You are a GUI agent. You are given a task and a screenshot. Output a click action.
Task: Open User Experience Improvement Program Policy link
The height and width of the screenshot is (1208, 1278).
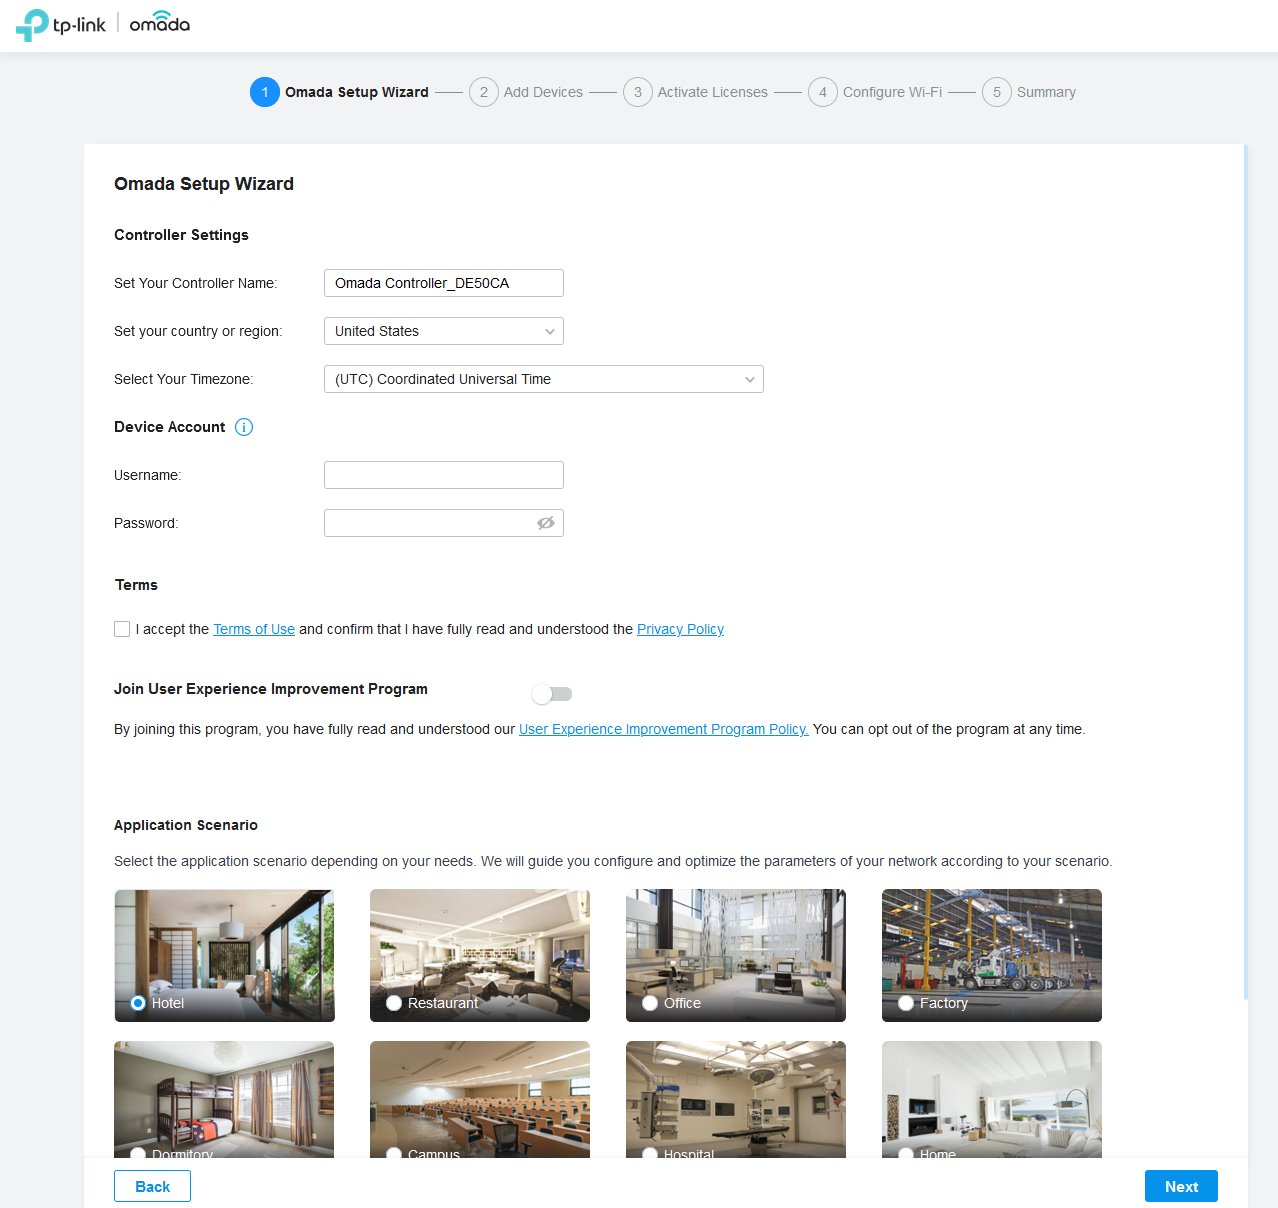coord(663,729)
